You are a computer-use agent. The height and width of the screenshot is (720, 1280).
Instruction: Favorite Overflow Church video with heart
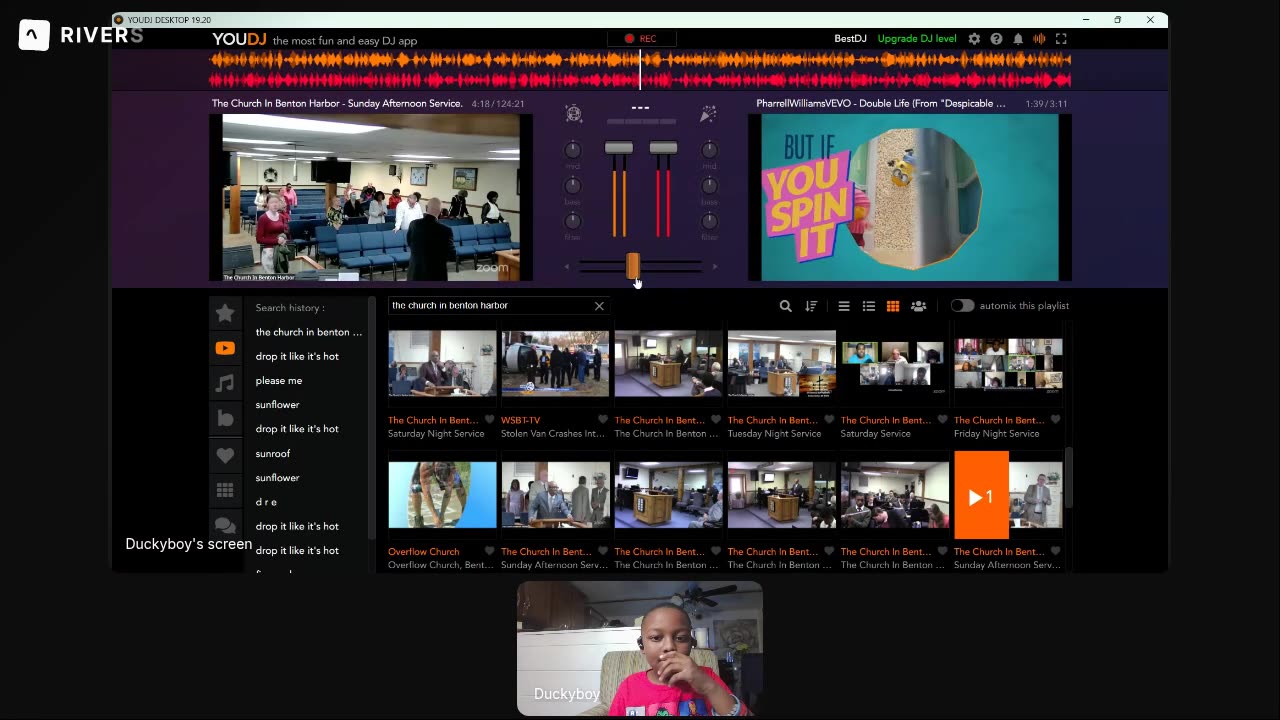pyautogui.click(x=490, y=551)
